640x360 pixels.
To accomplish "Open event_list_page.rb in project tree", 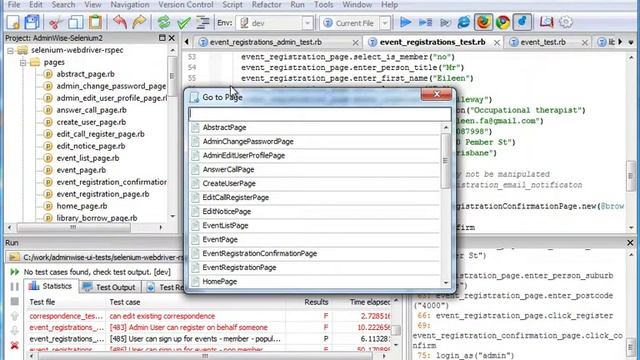I will [x=88, y=158].
